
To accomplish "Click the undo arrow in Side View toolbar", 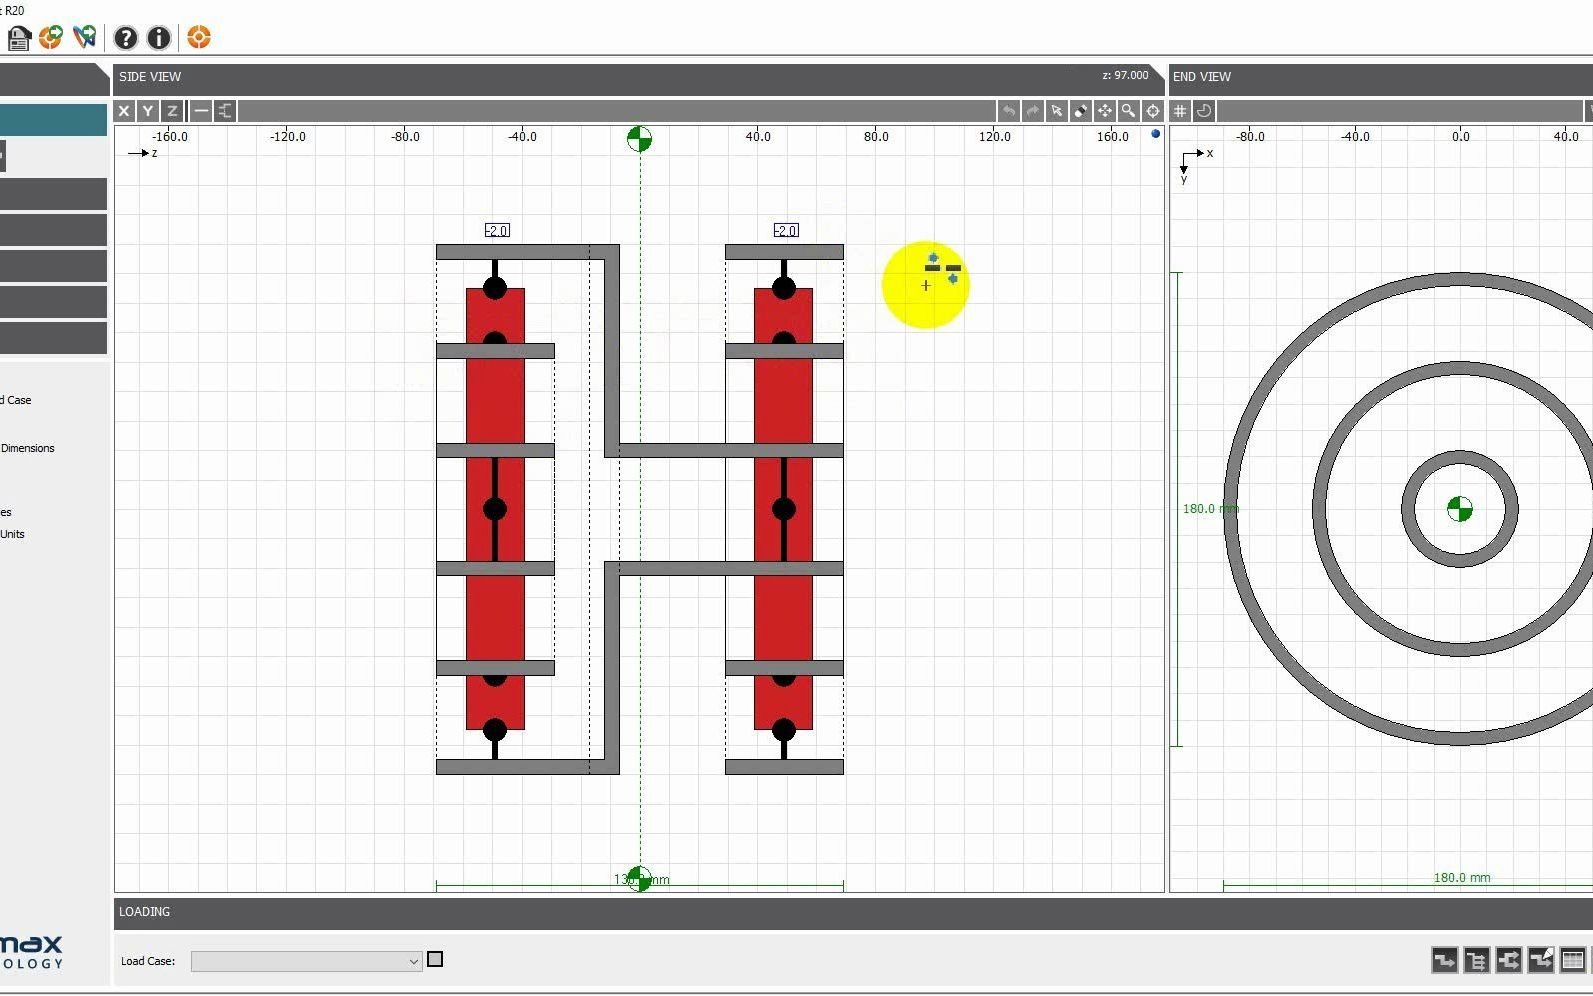I will point(1008,111).
